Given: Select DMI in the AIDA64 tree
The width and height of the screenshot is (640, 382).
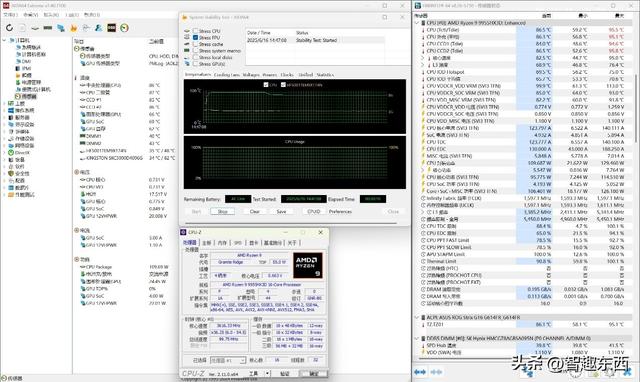Looking at the screenshot, I should [x=23, y=61].
